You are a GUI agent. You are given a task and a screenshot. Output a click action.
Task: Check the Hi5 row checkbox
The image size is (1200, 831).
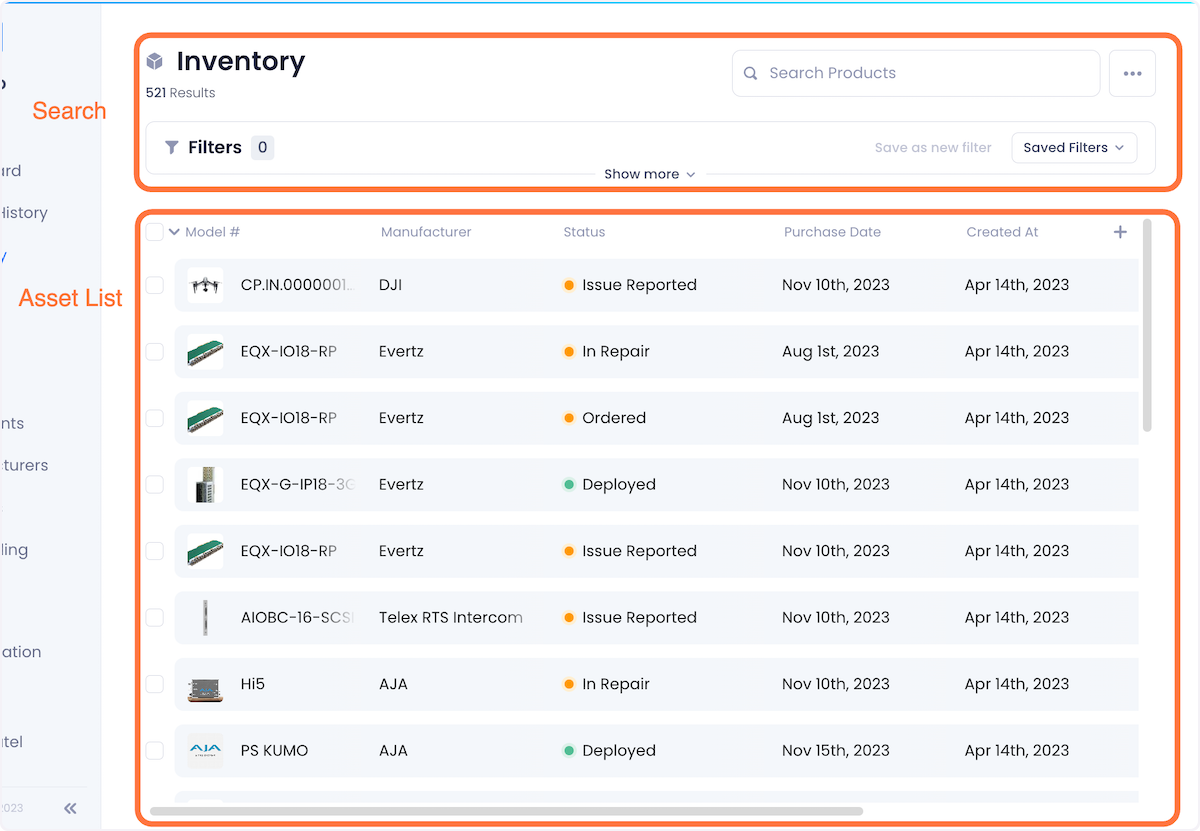pos(154,684)
